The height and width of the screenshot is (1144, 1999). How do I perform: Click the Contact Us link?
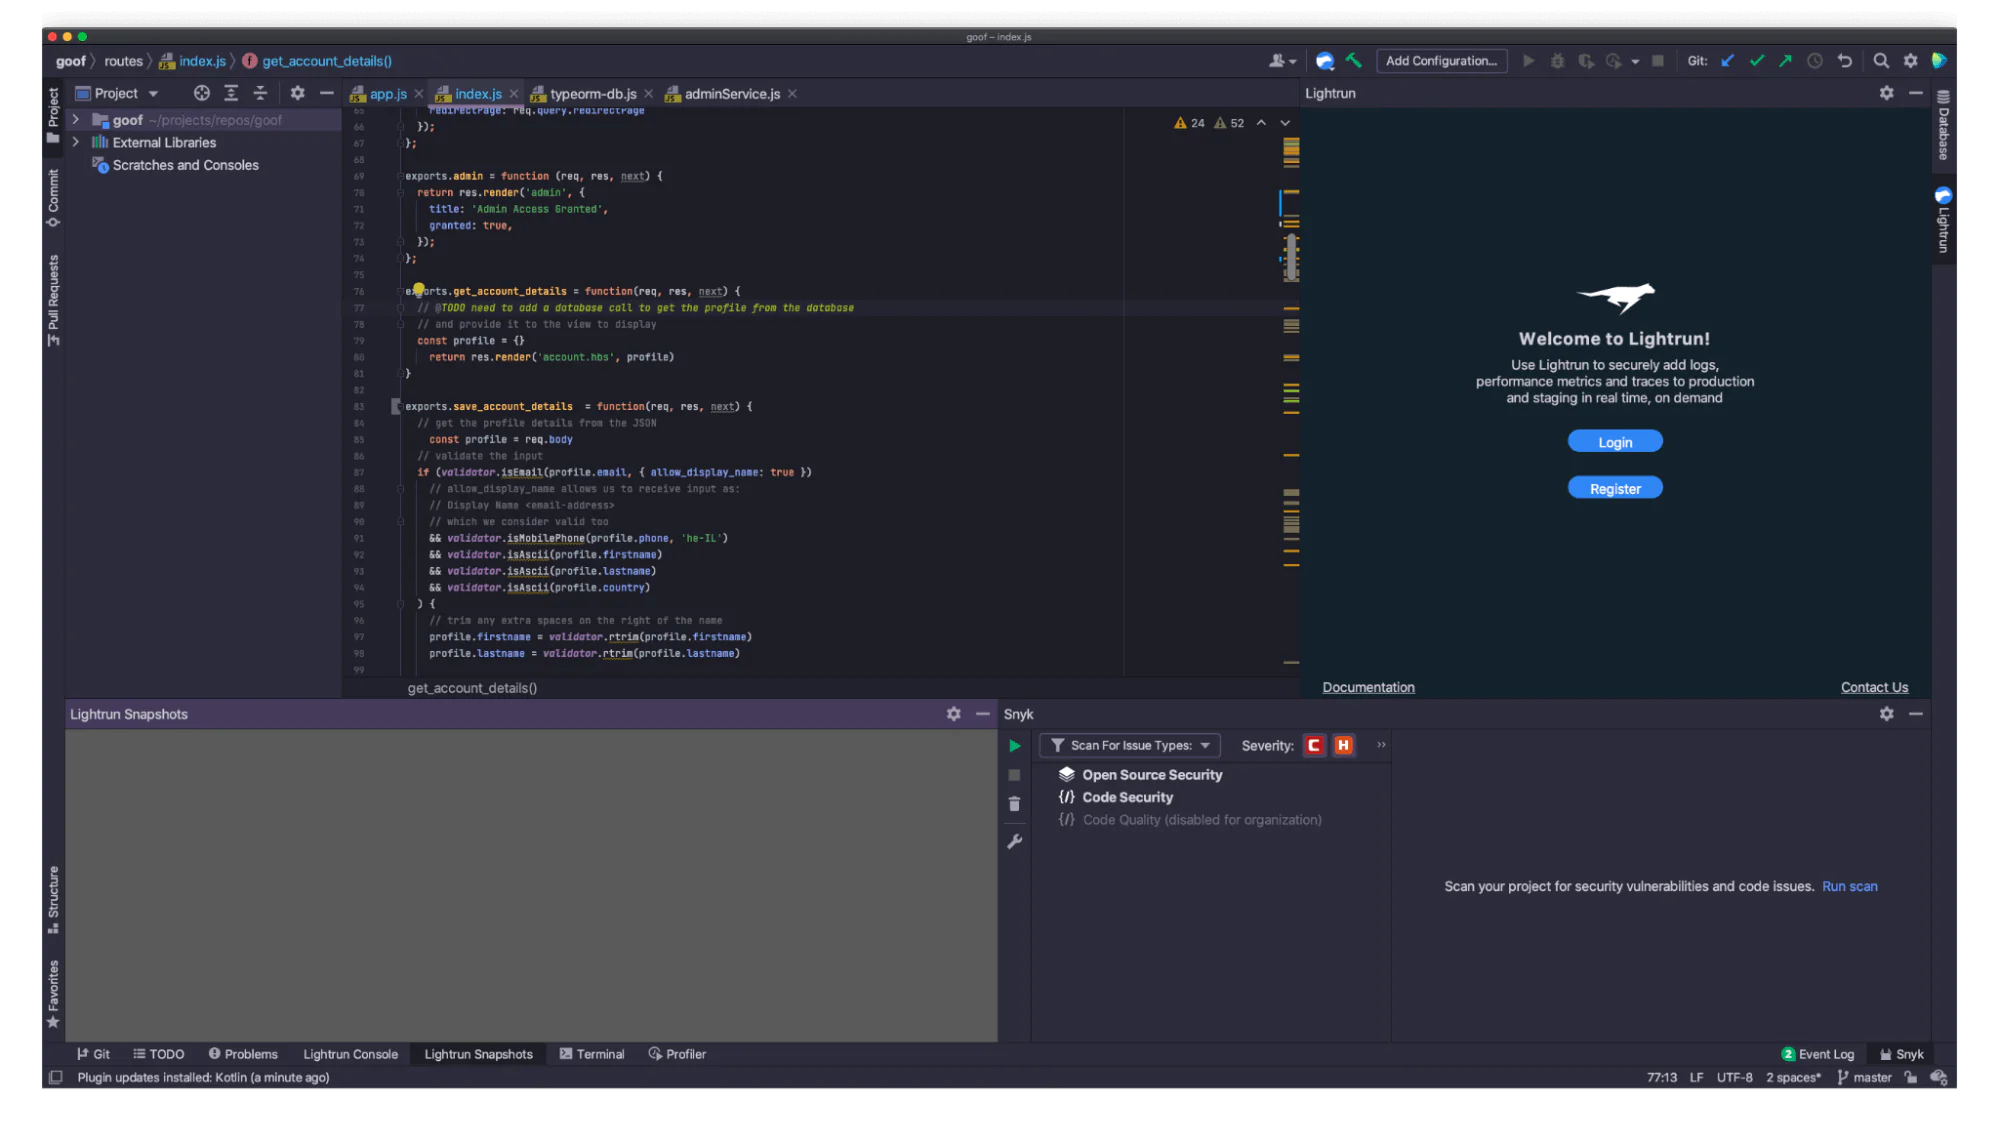(x=1874, y=687)
